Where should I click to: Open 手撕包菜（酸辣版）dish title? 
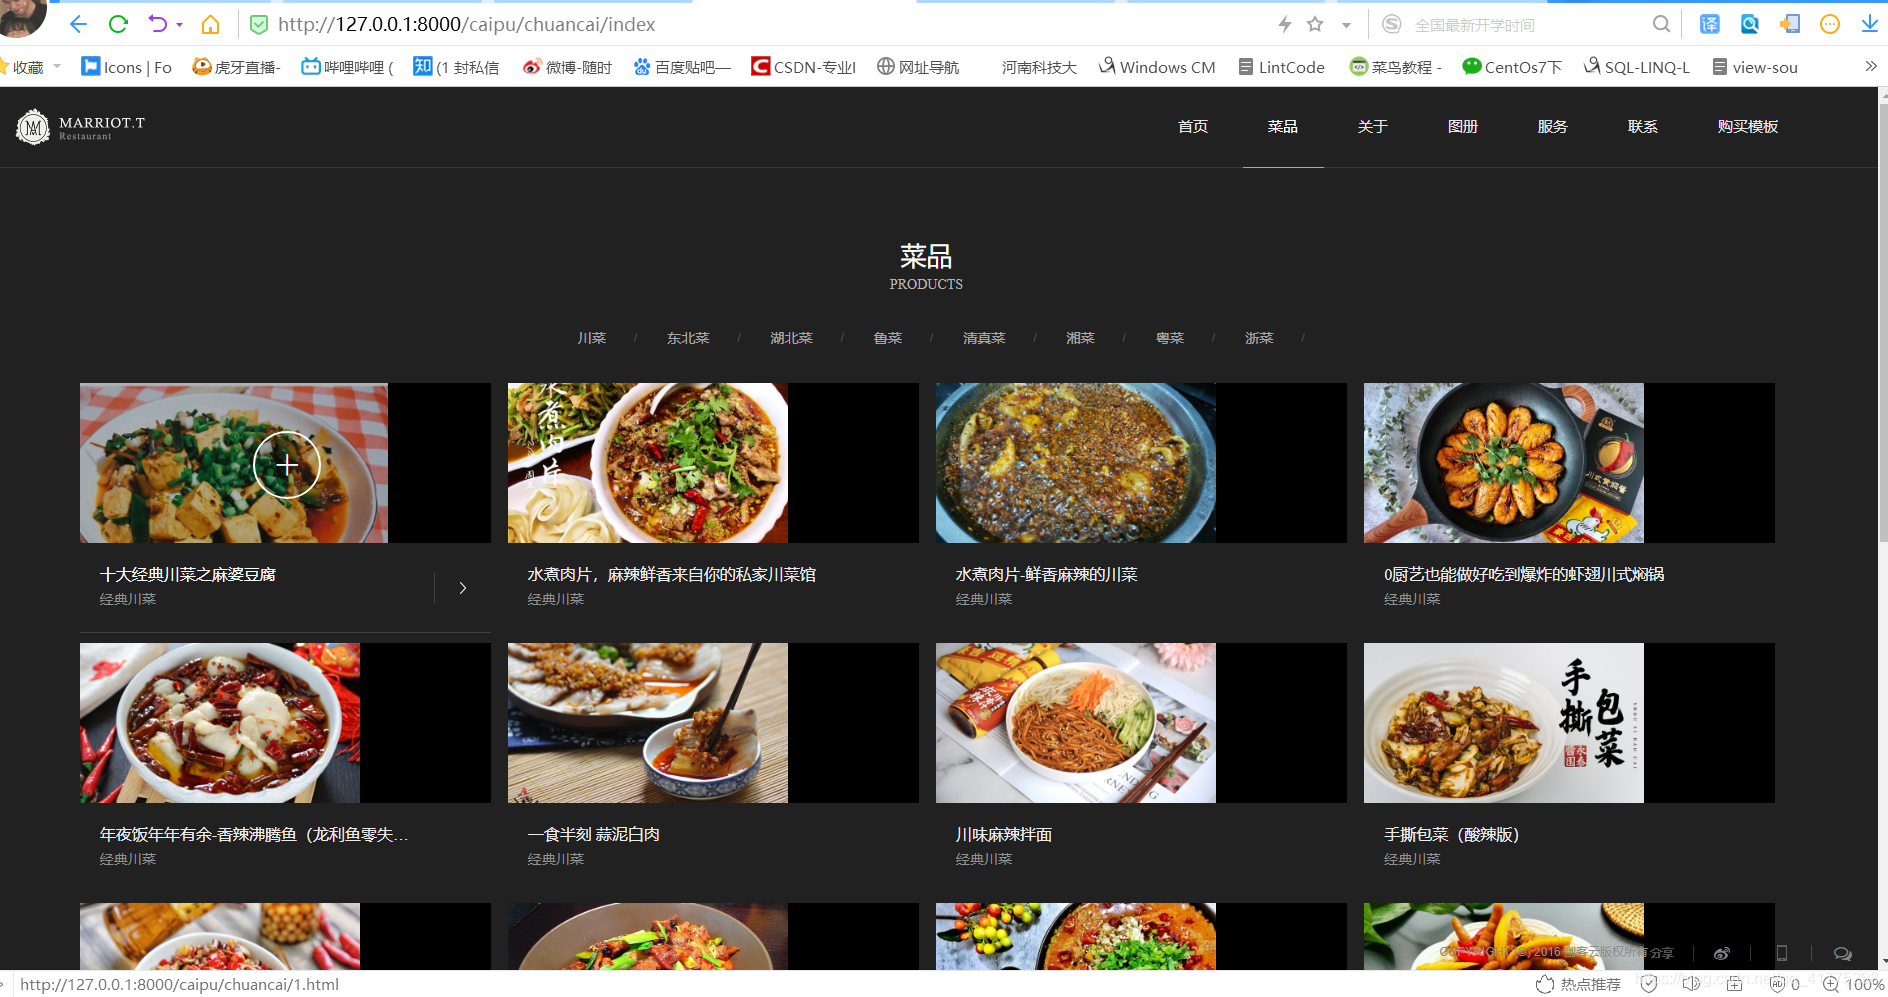pos(1451,835)
